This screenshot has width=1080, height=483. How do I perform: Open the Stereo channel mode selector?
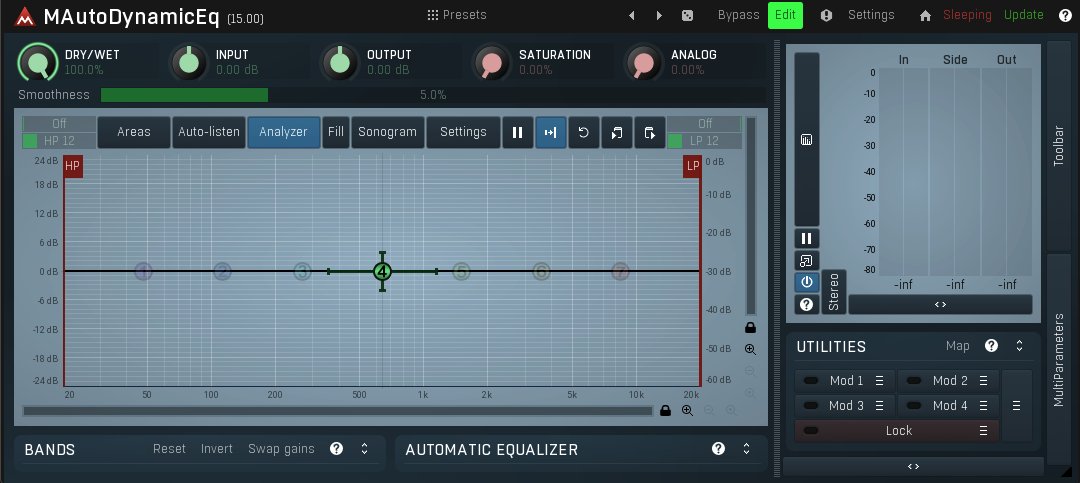tap(833, 292)
